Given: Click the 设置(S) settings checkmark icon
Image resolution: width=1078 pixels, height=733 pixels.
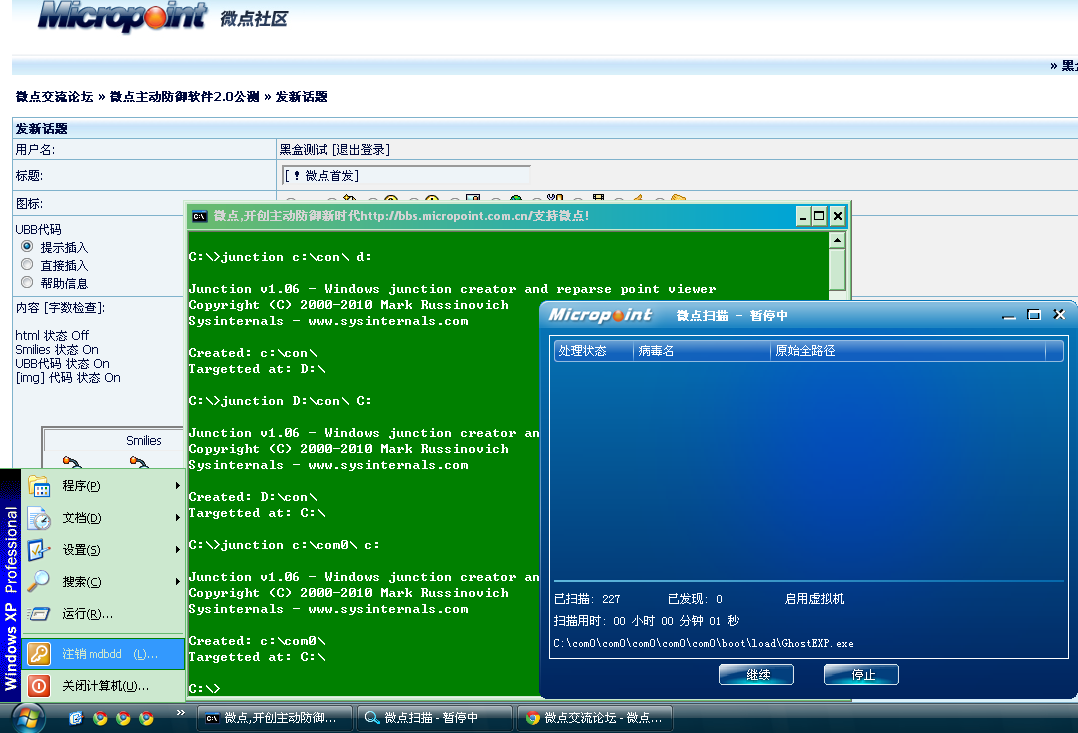Looking at the screenshot, I should pos(39,550).
